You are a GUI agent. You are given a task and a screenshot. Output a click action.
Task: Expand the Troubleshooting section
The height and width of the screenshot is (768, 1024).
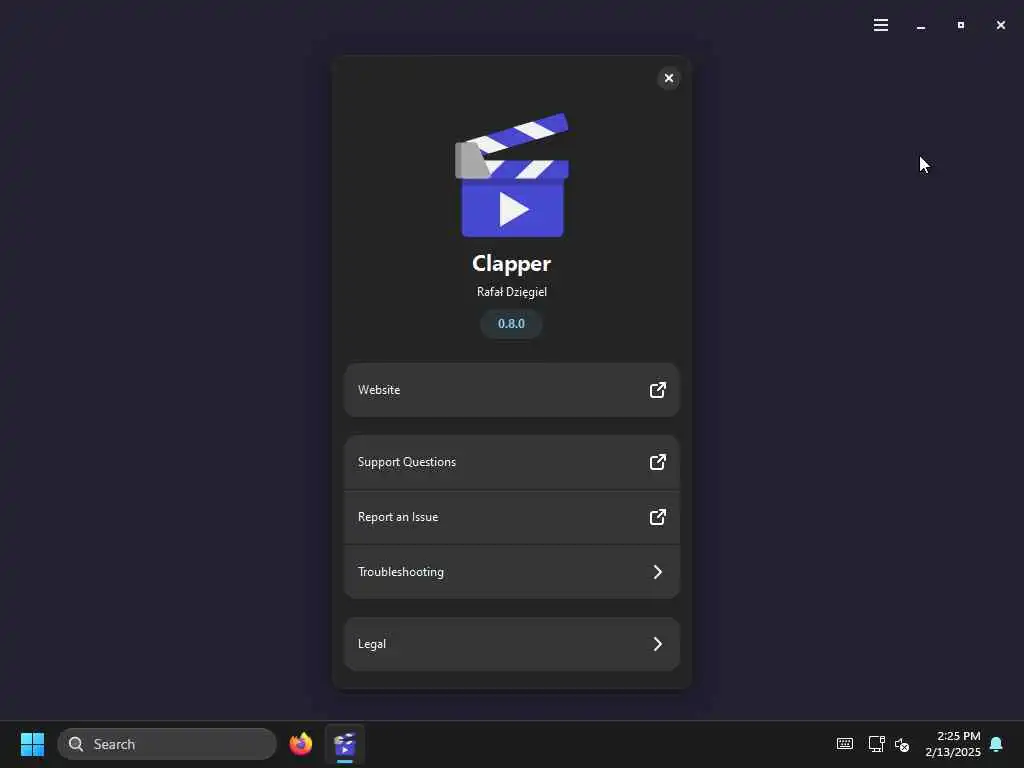(511, 572)
